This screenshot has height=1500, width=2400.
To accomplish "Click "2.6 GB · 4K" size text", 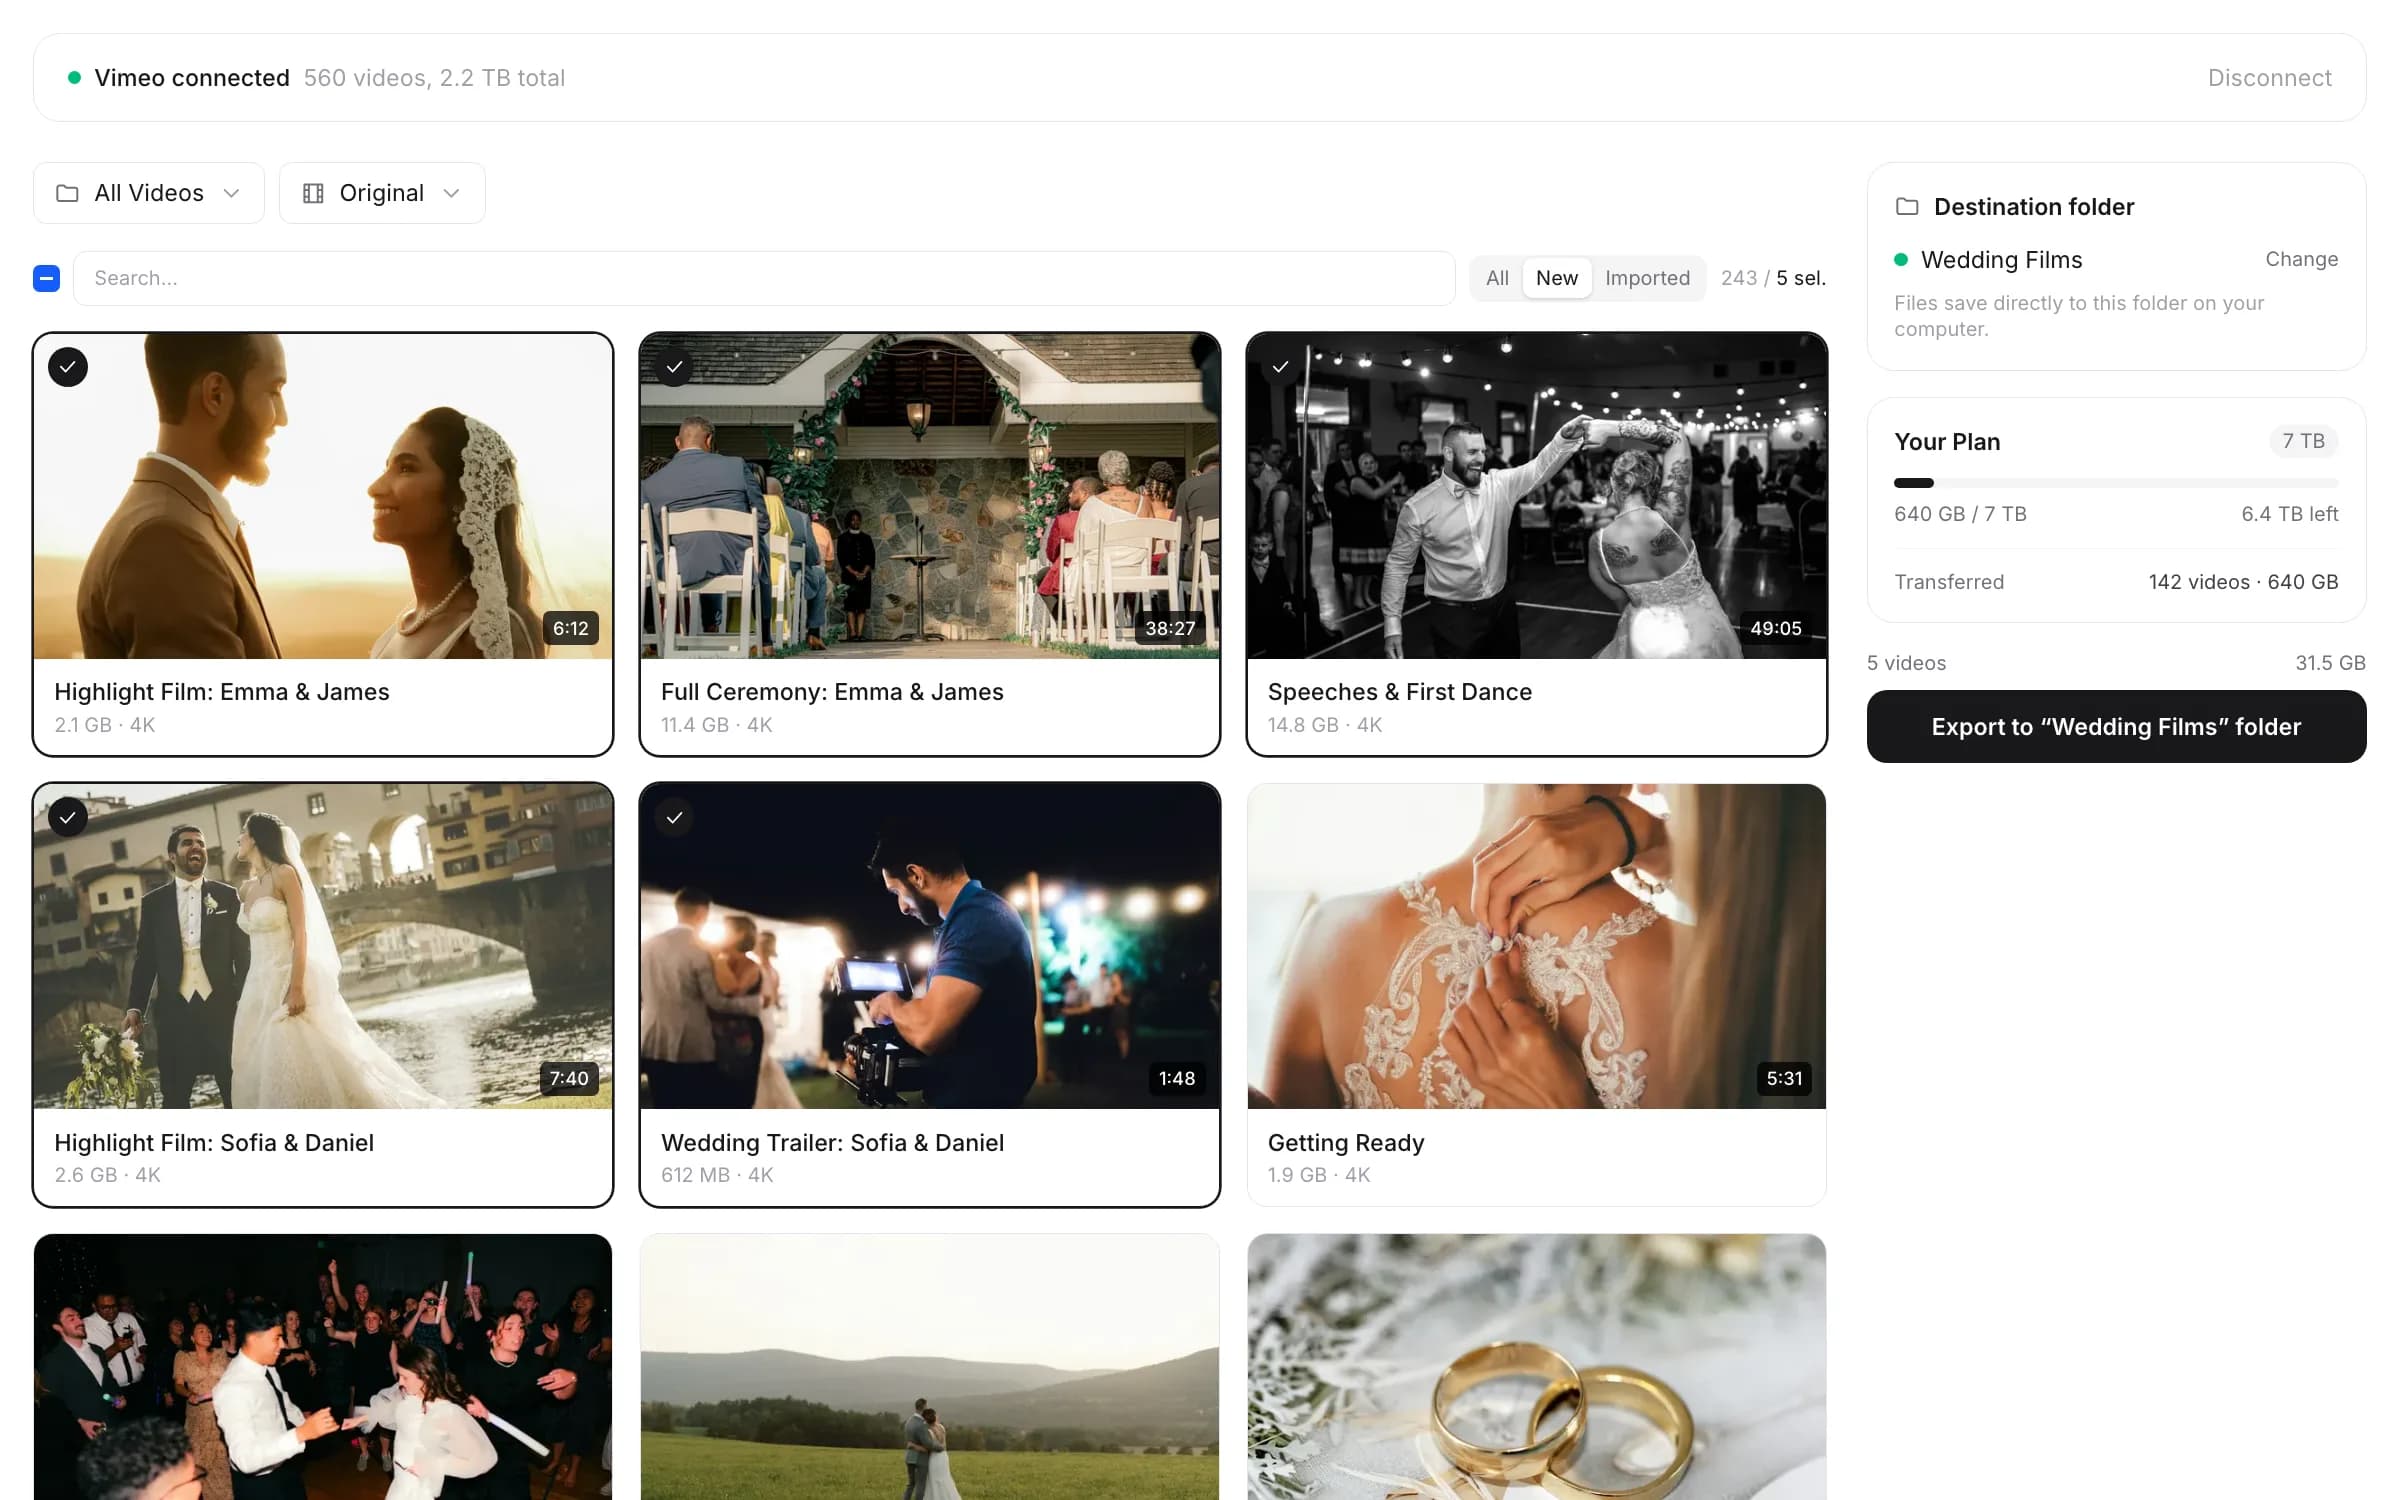I will (107, 1175).
